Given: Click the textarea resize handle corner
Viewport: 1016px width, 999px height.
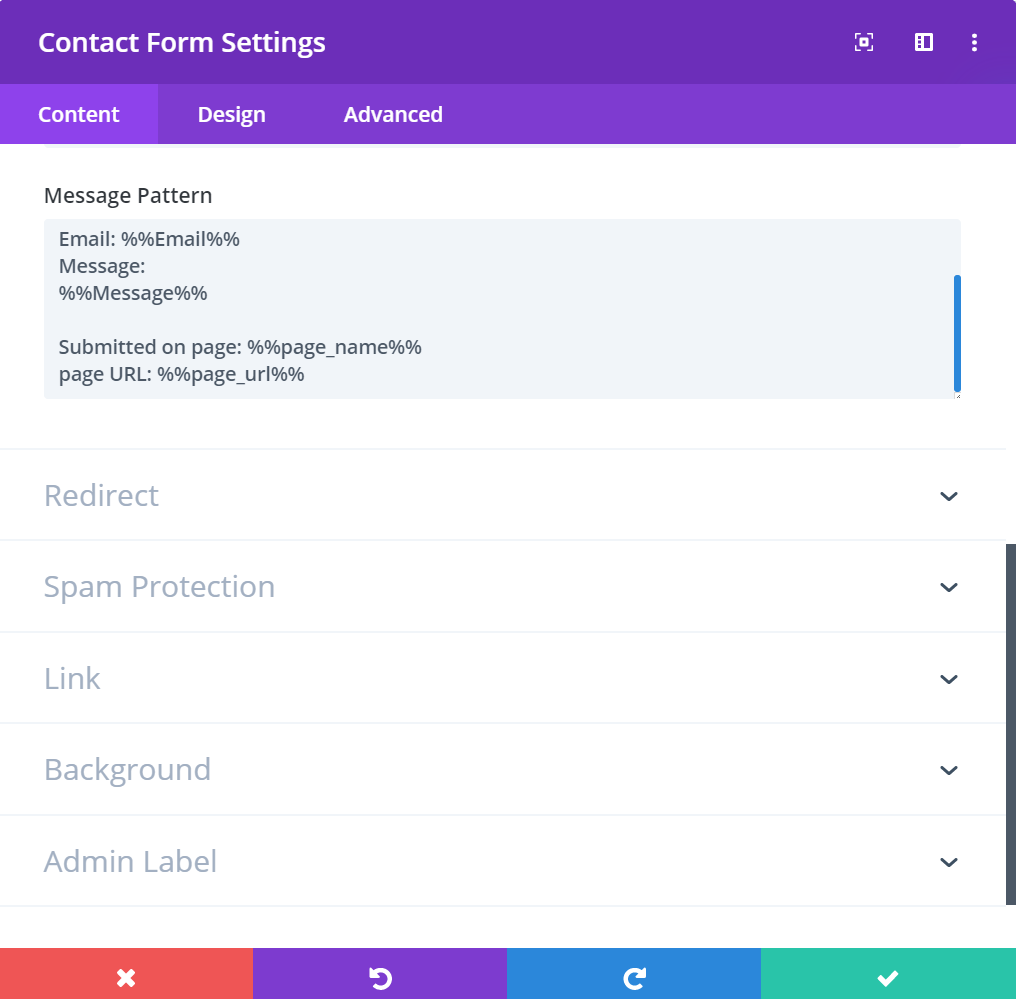Looking at the screenshot, I should [x=957, y=395].
